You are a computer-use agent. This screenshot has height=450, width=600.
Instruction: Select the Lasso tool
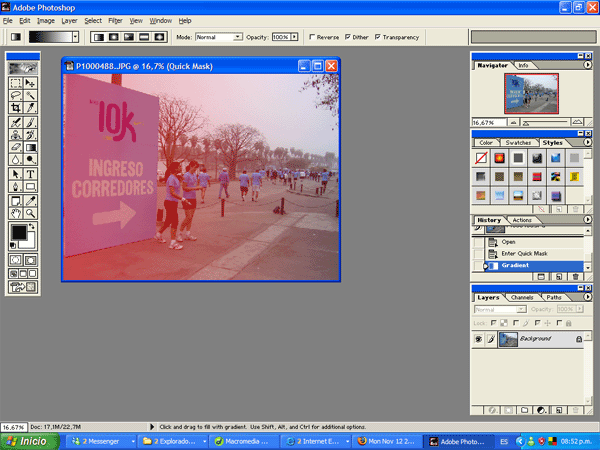click(16, 95)
